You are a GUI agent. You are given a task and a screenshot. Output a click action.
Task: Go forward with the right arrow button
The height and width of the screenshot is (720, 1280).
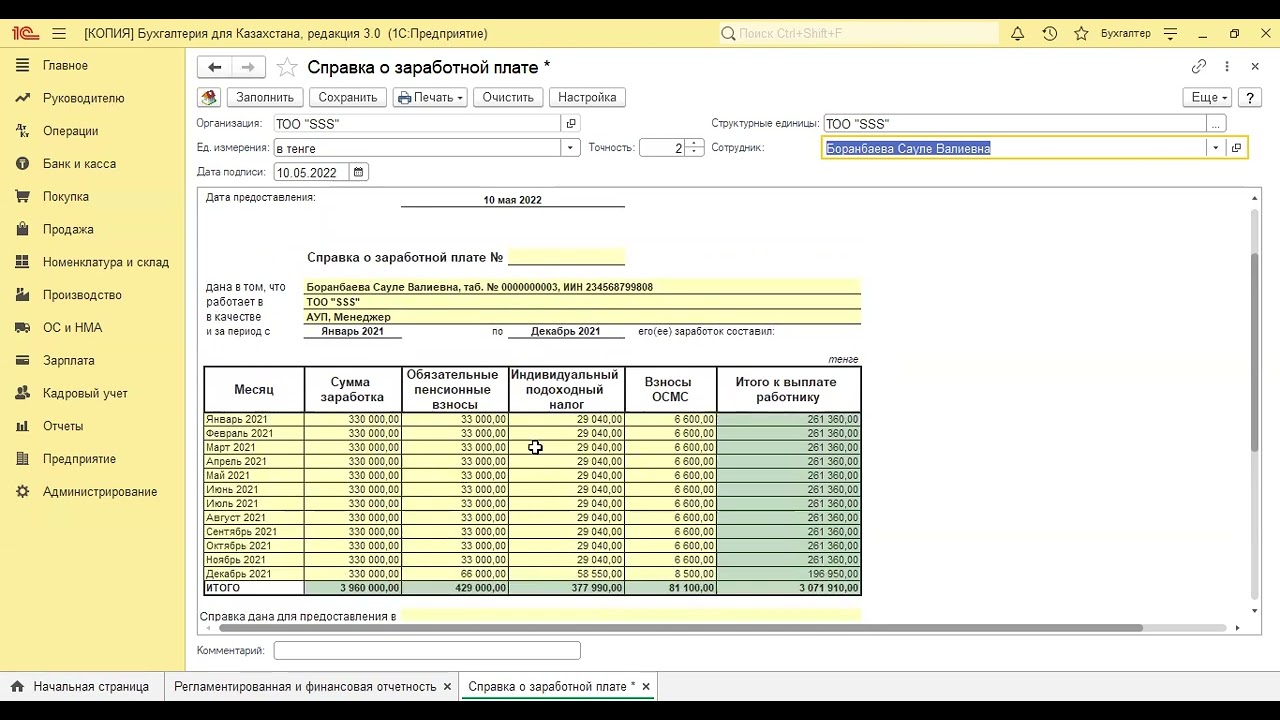pos(248,67)
